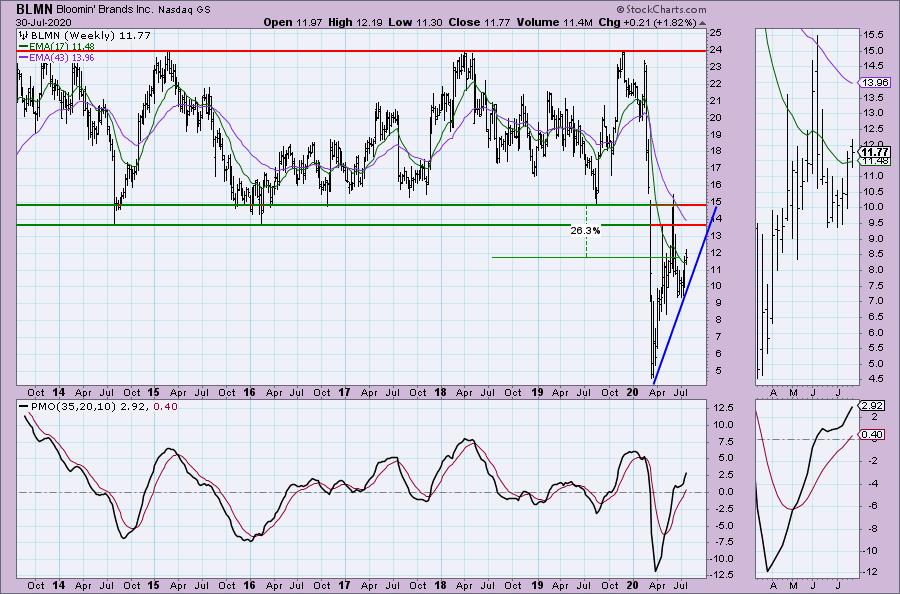
Task: Click the -7.5 label on PMO axis
Action: click(x=722, y=542)
